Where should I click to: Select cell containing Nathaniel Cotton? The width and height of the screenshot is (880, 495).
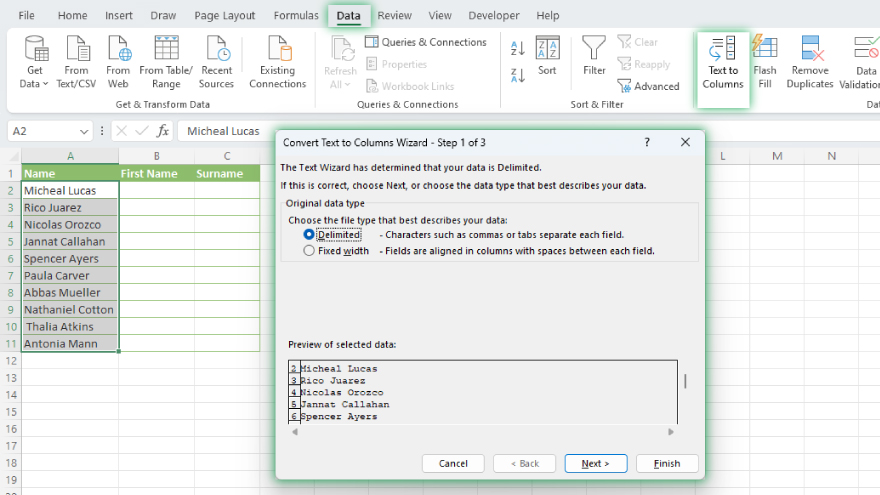point(70,310)
